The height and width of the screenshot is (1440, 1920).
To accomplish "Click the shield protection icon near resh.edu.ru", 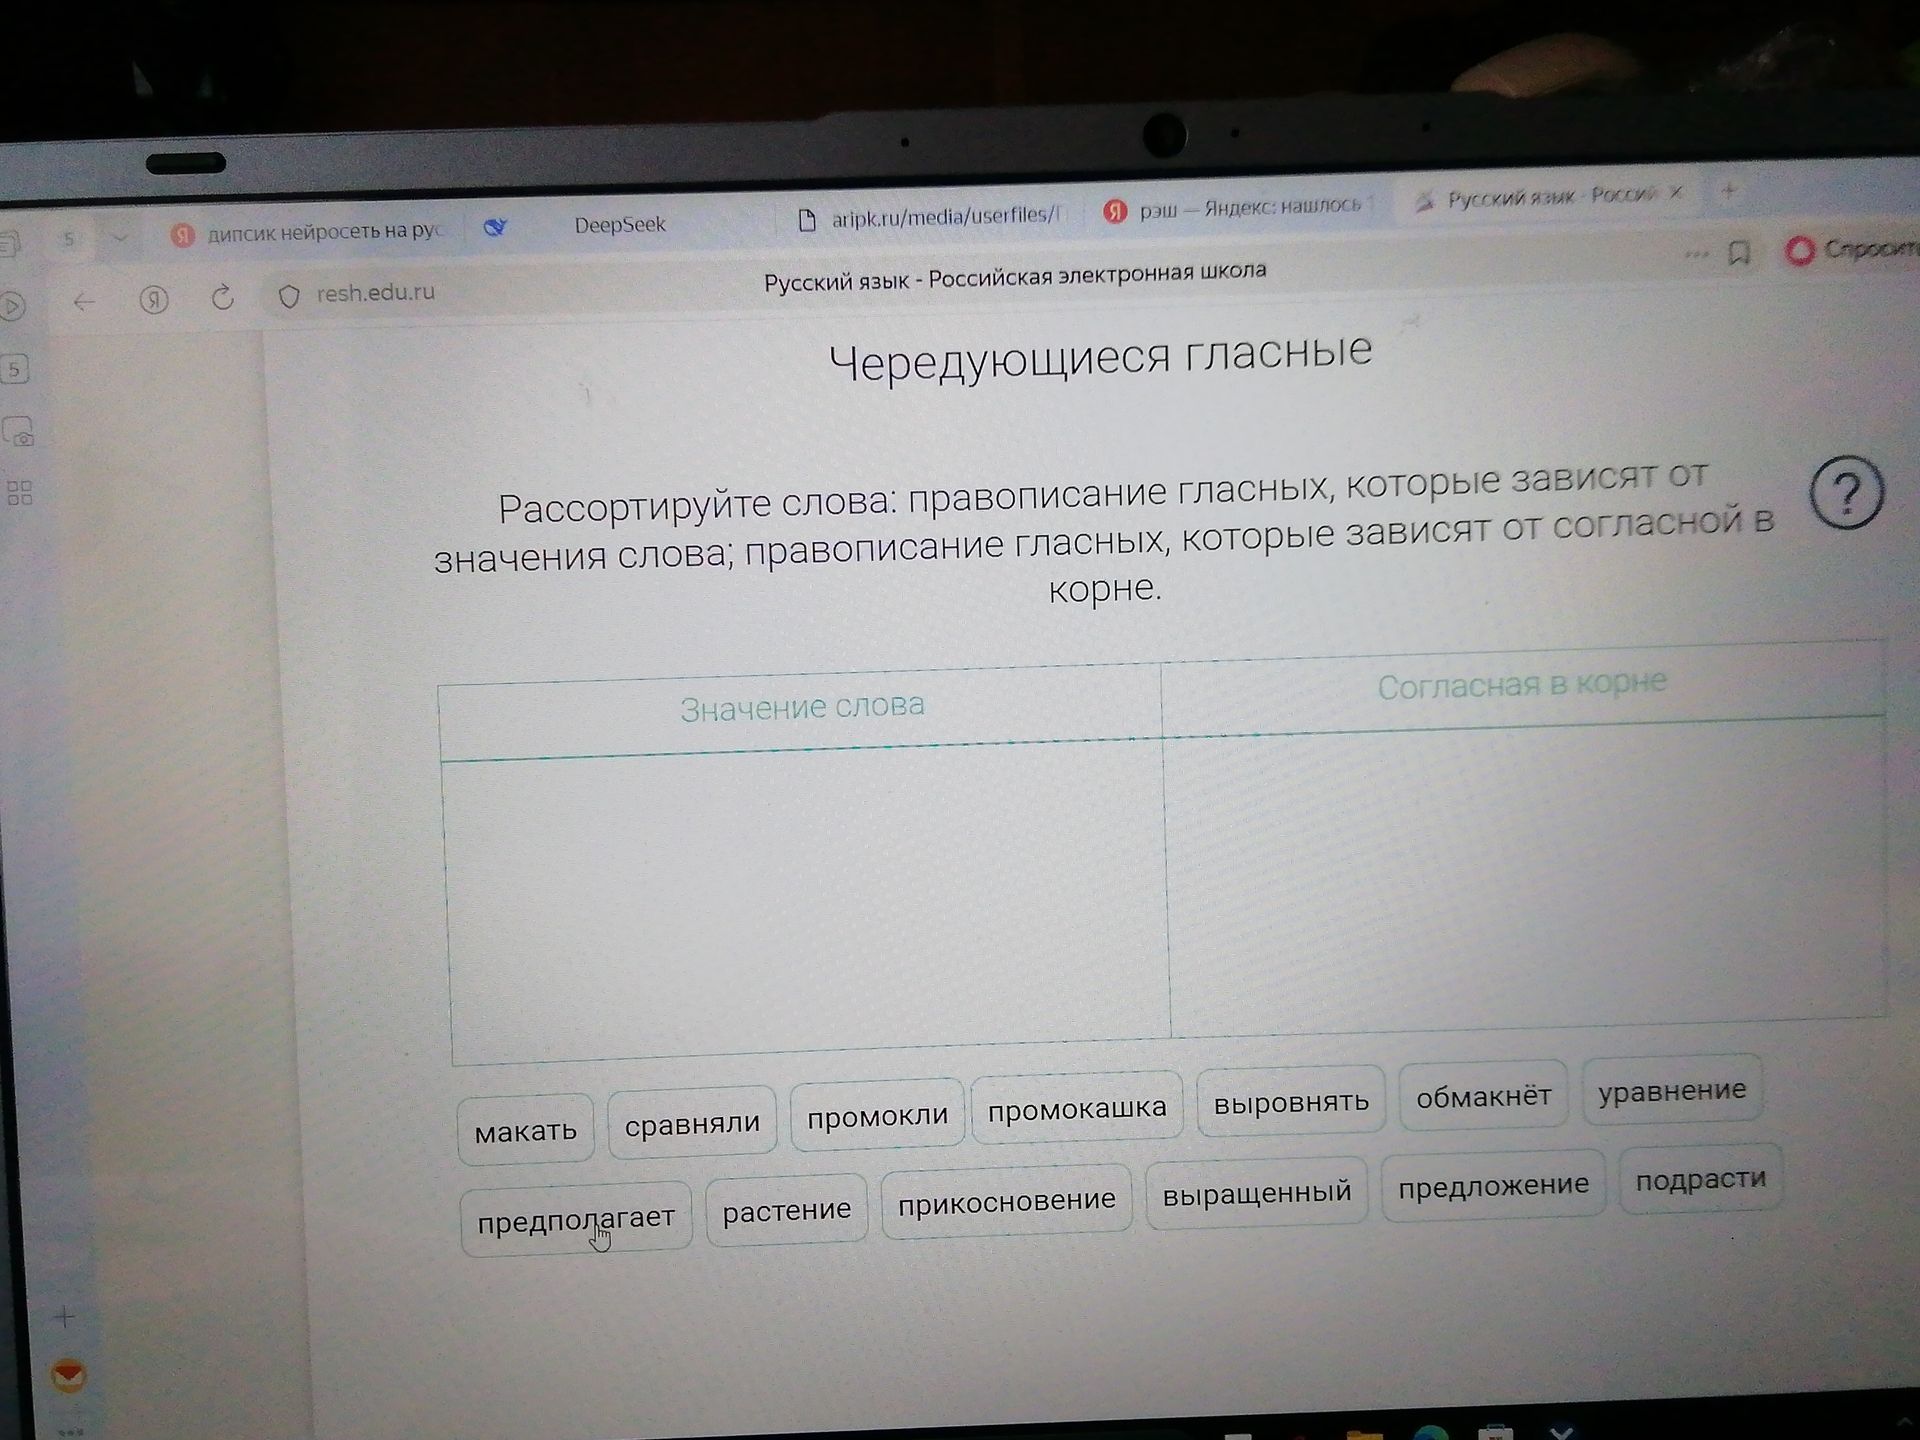I will click(289, 296).
